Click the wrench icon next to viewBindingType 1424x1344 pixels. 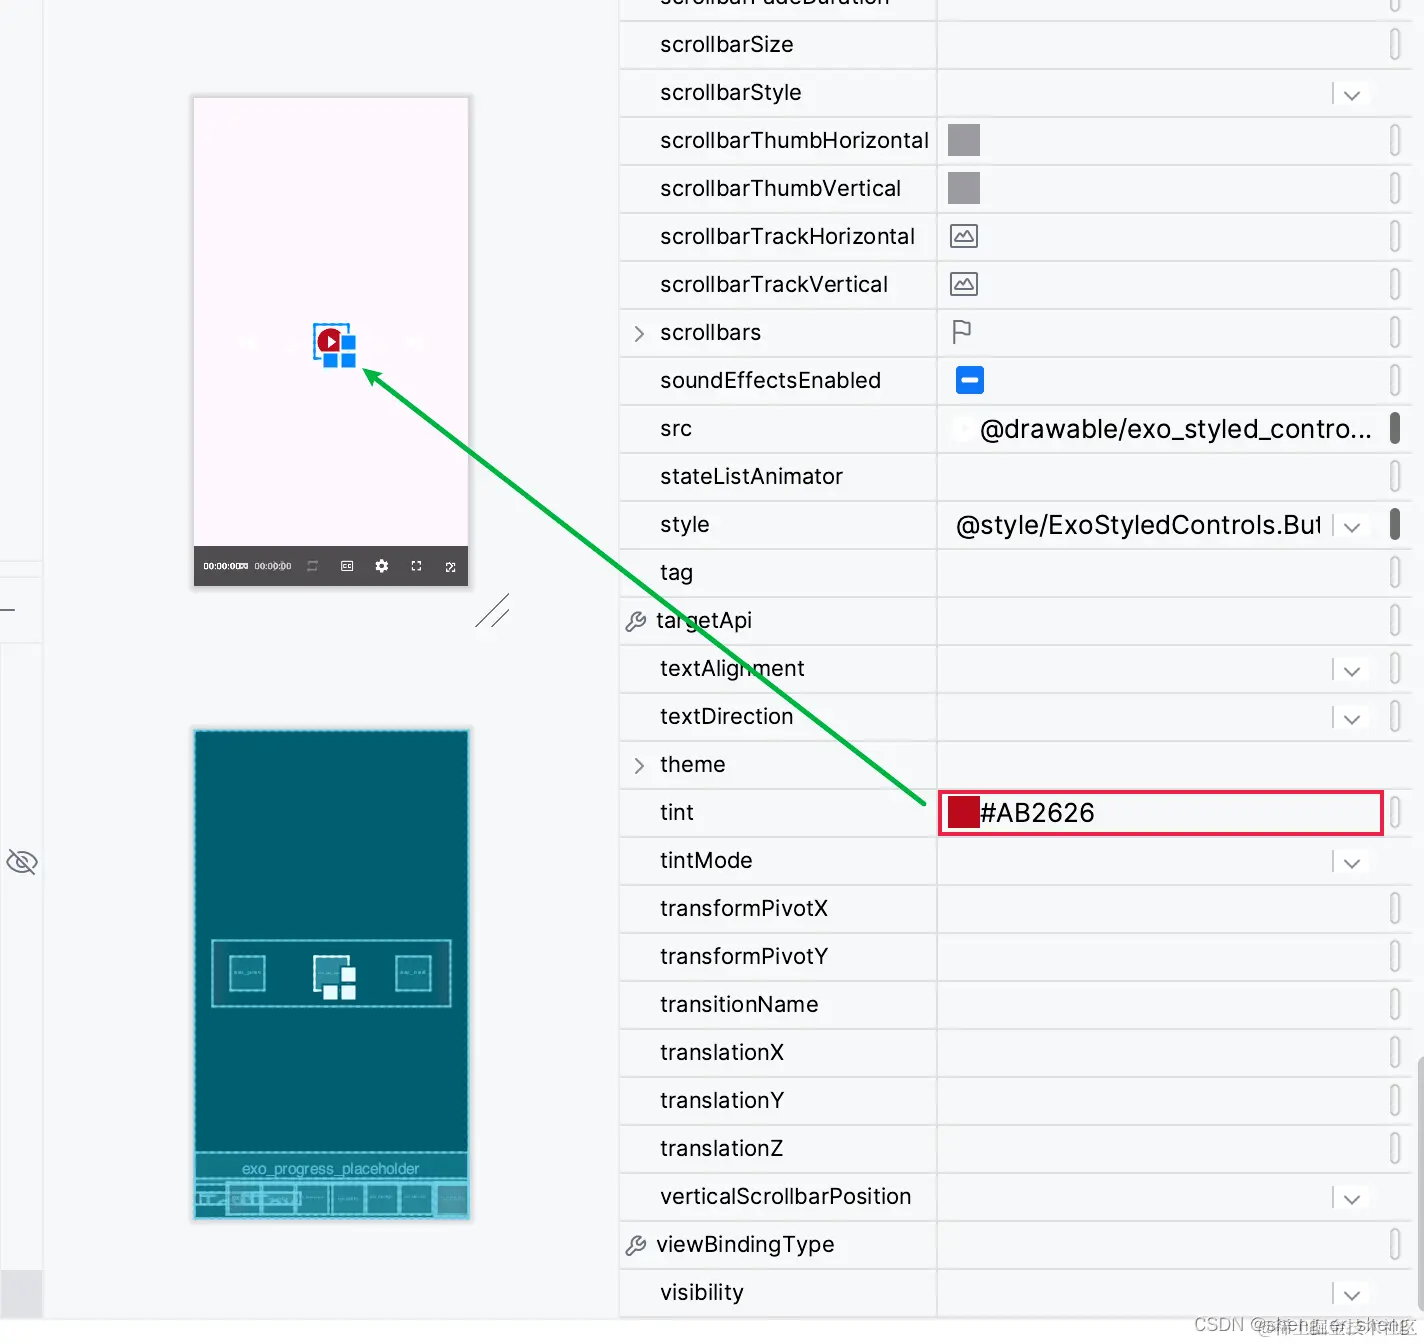pos(636,1244)
